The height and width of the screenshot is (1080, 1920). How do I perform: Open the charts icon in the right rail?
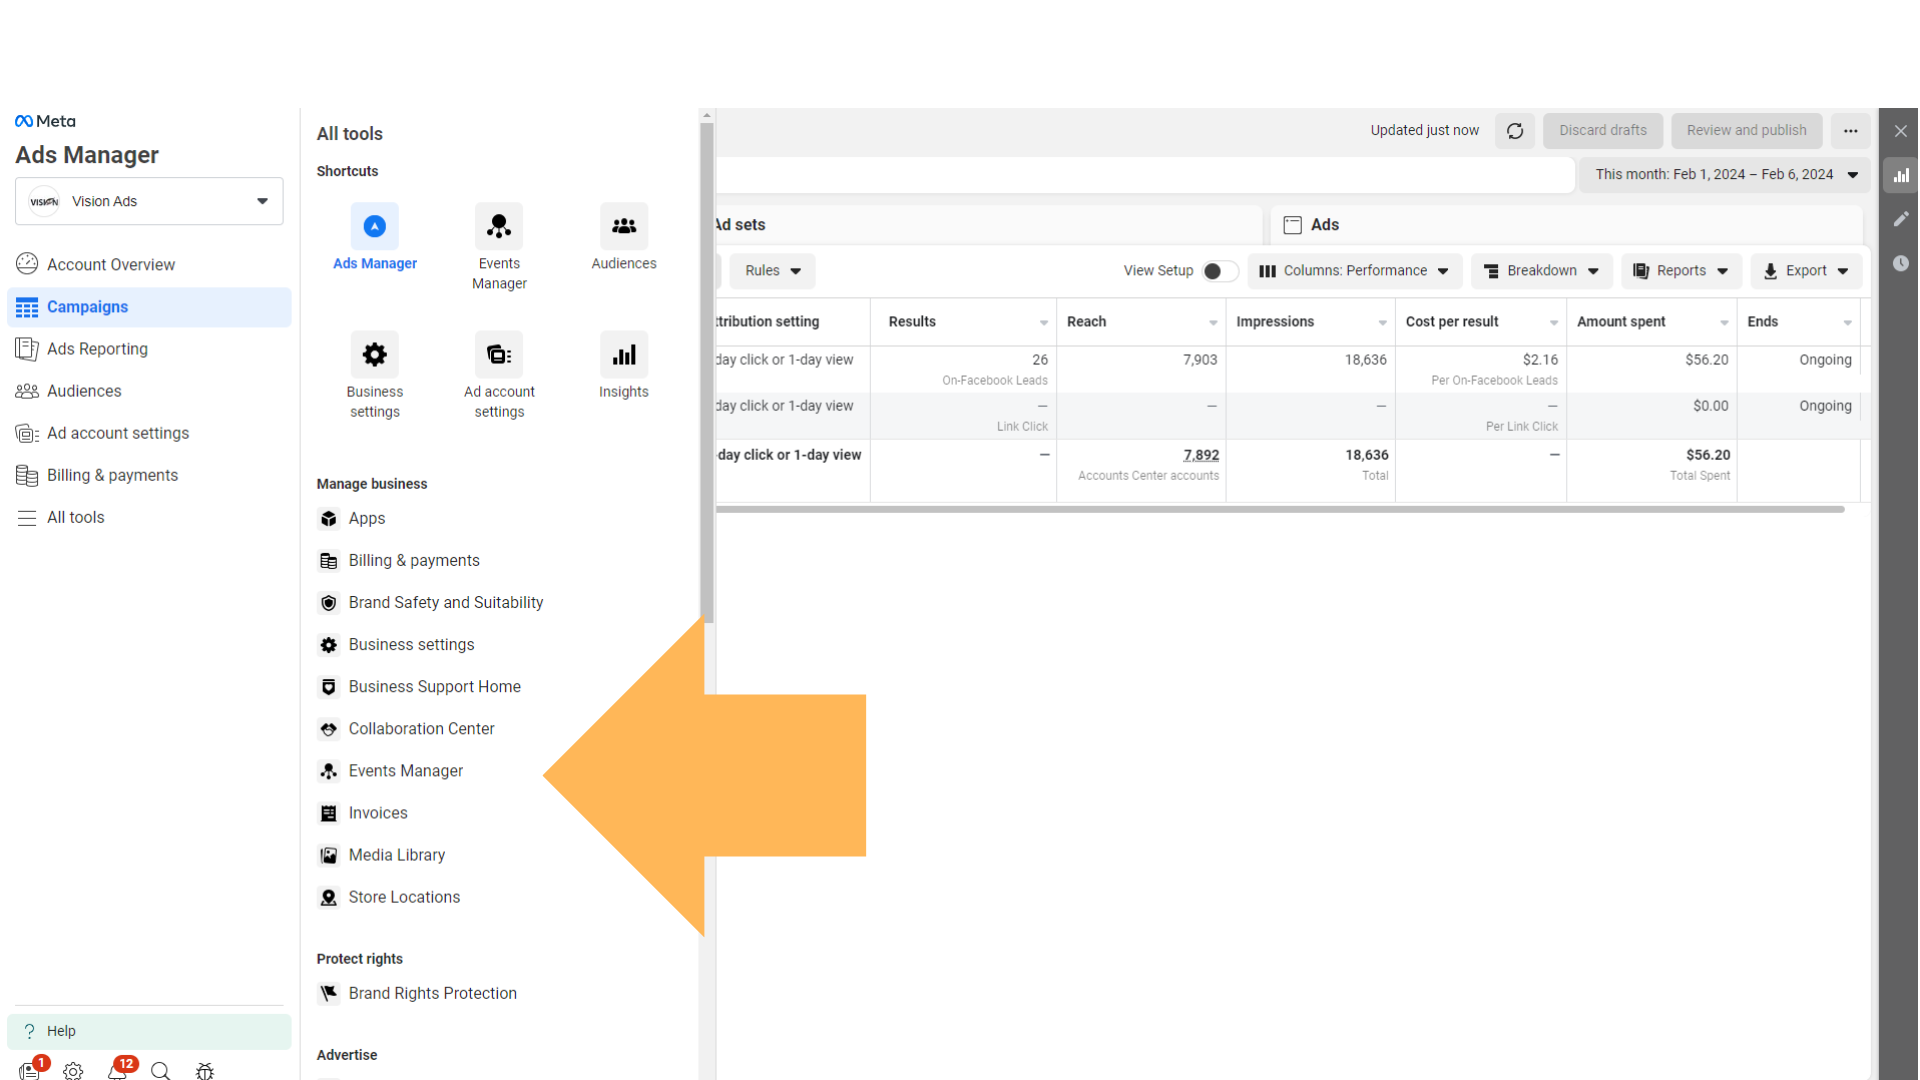coord(1901,175)
